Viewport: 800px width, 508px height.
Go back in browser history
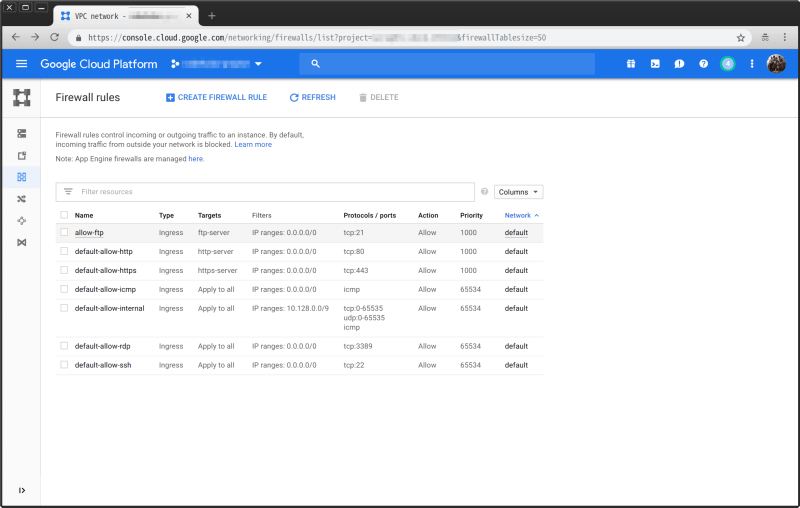tap(16, 37)
